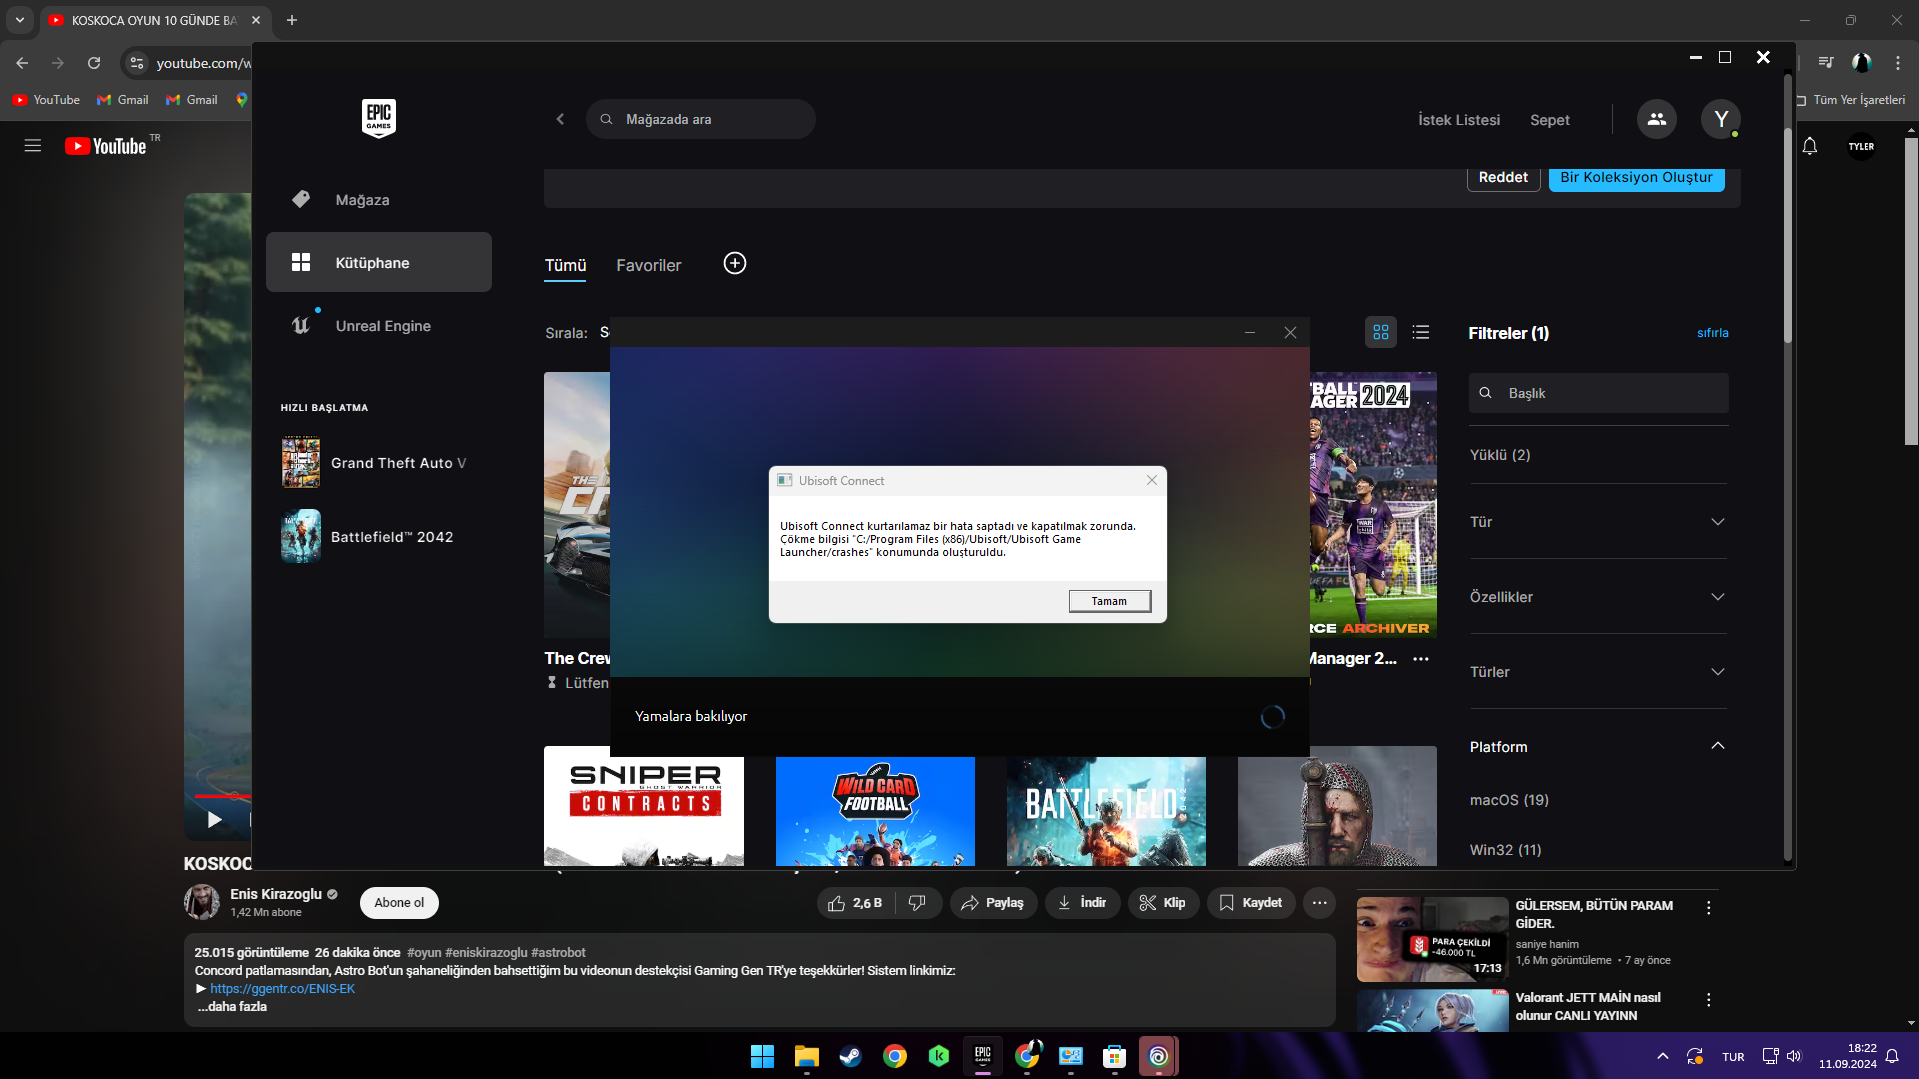Switch library to grid view

1381,332
